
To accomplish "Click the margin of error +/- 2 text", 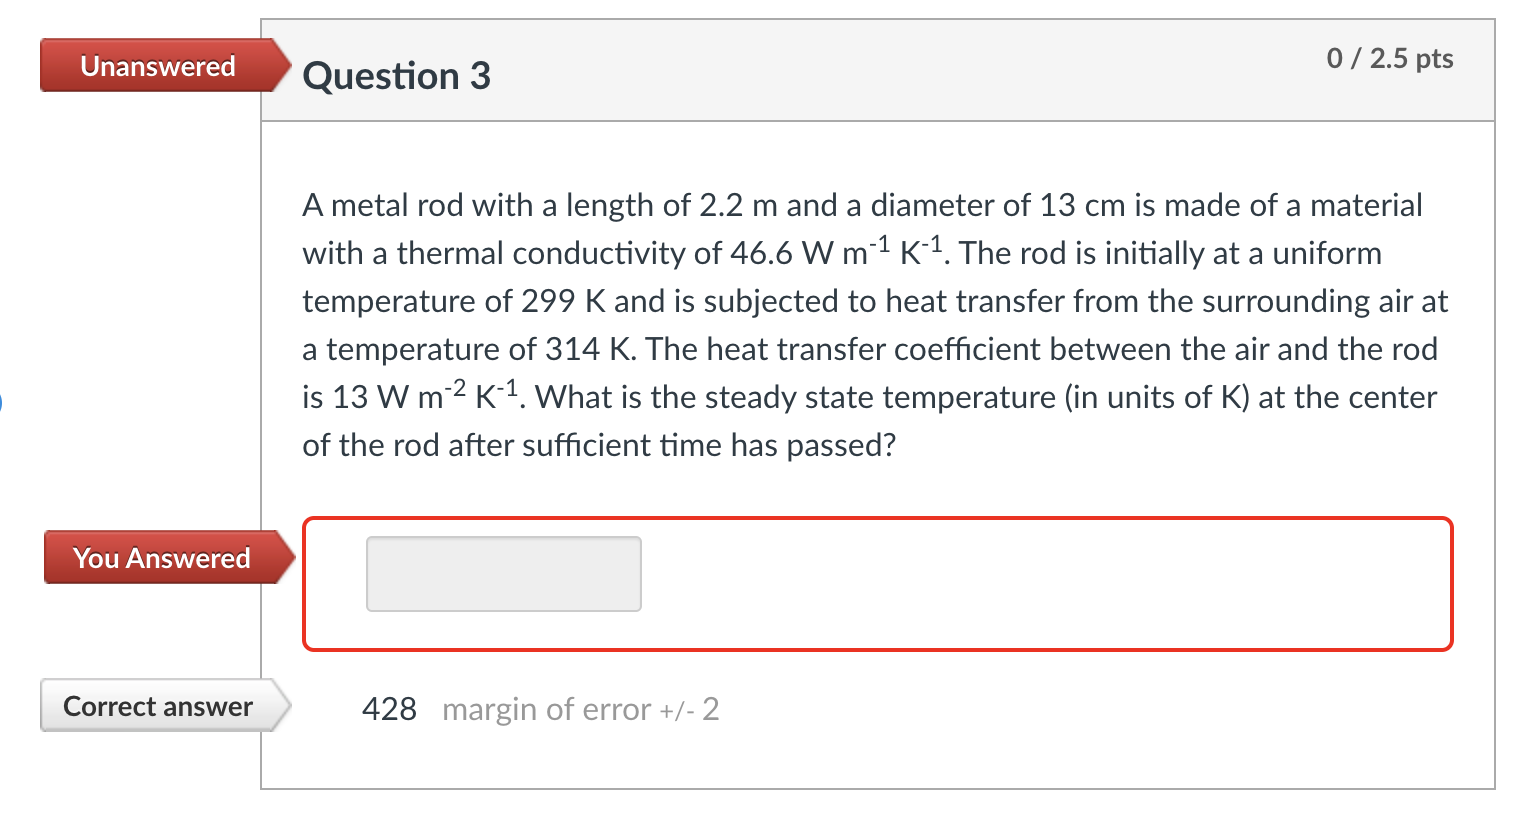I will point(580,709).
